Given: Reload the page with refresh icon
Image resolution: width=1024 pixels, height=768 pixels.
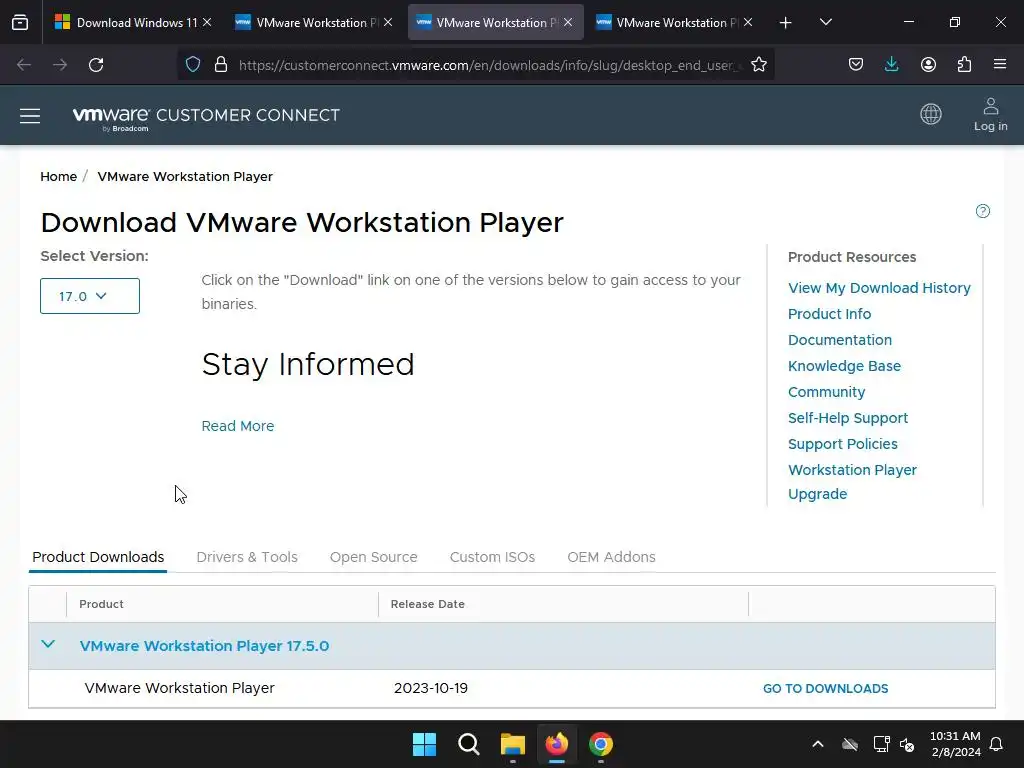Looking at the screenshot, I should [96, 65].
